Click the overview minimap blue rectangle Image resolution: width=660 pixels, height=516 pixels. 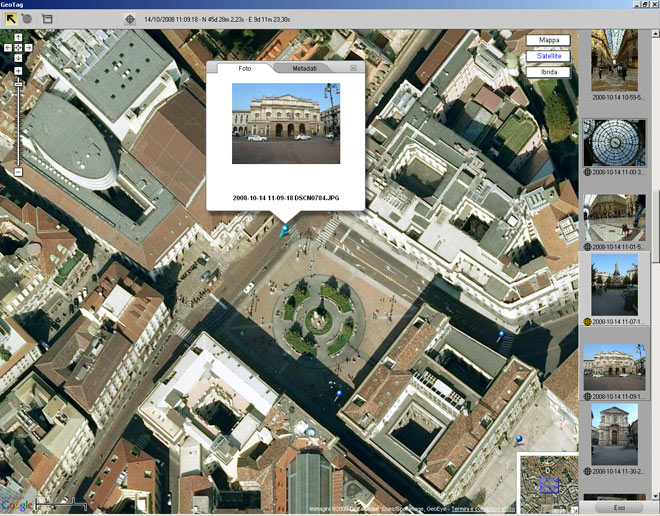tap(549, 485)
